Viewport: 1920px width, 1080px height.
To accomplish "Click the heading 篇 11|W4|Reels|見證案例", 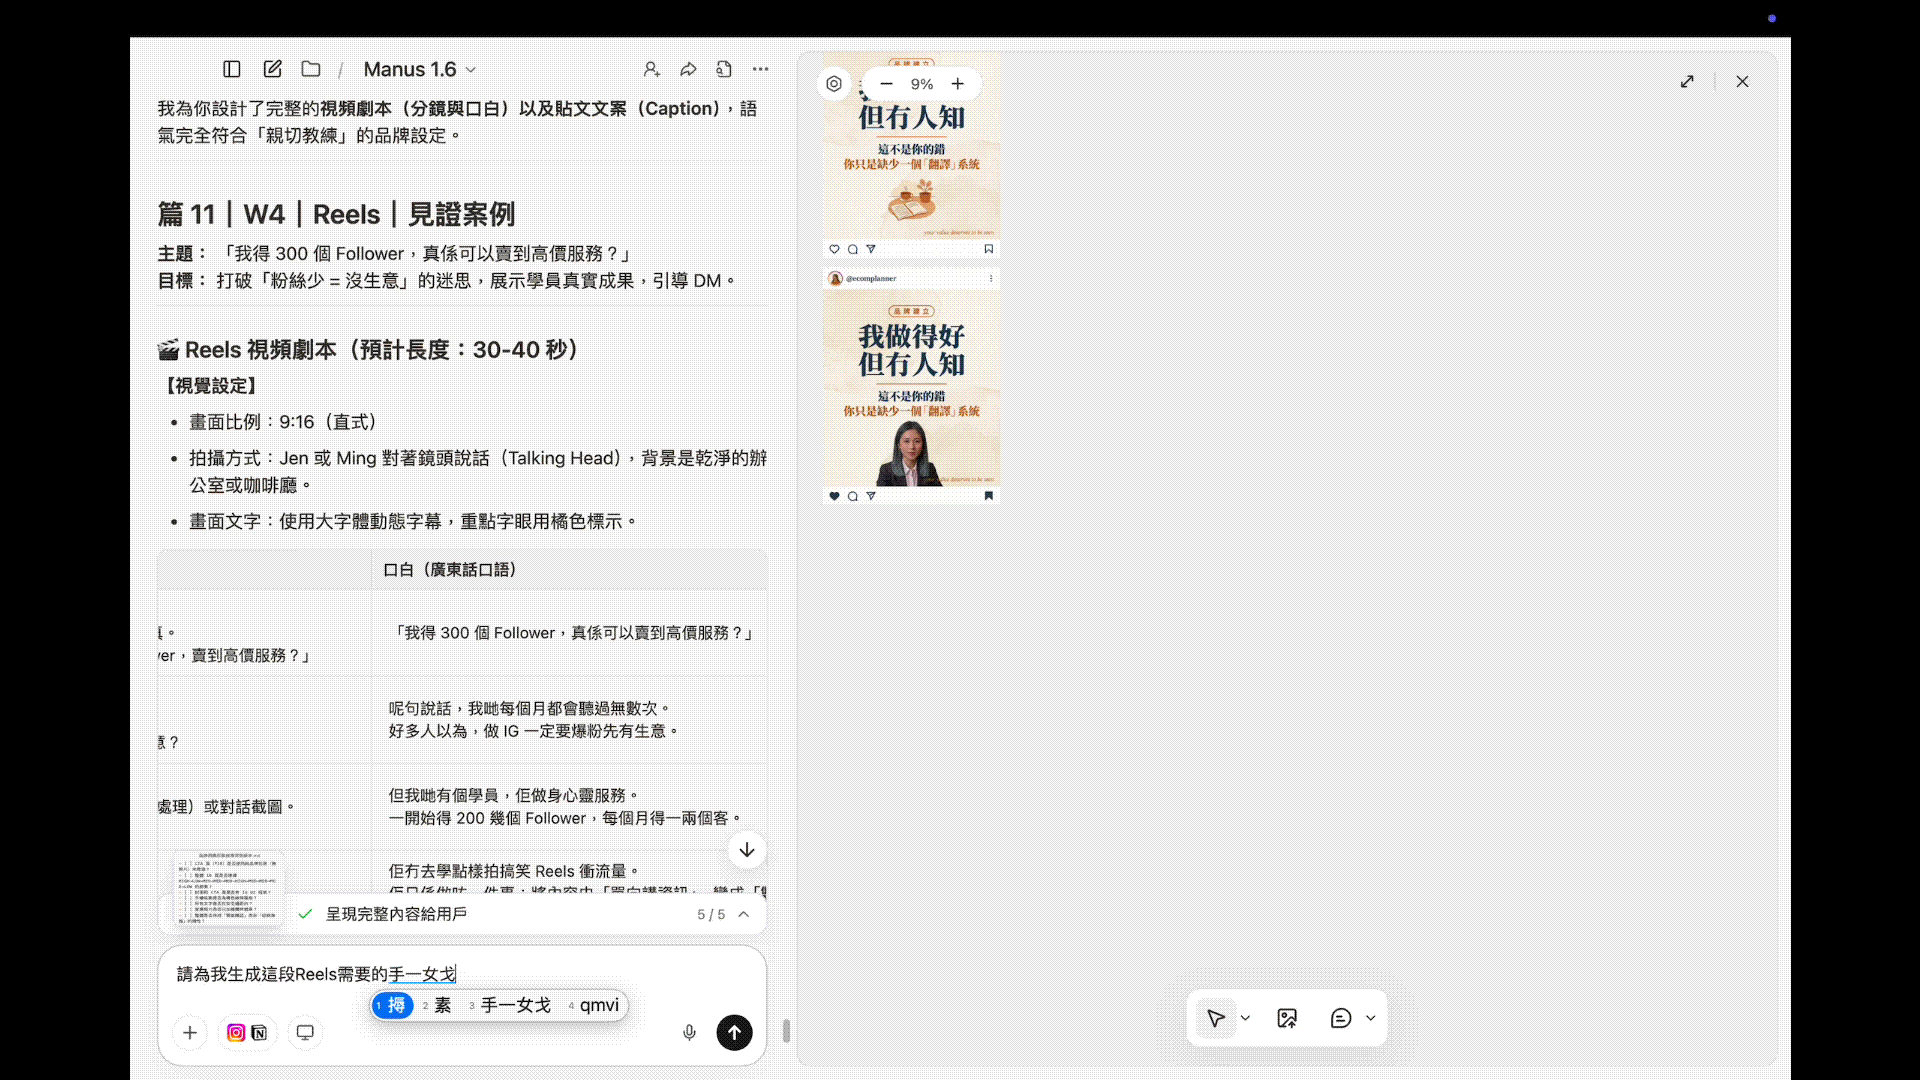I will 336,214.
